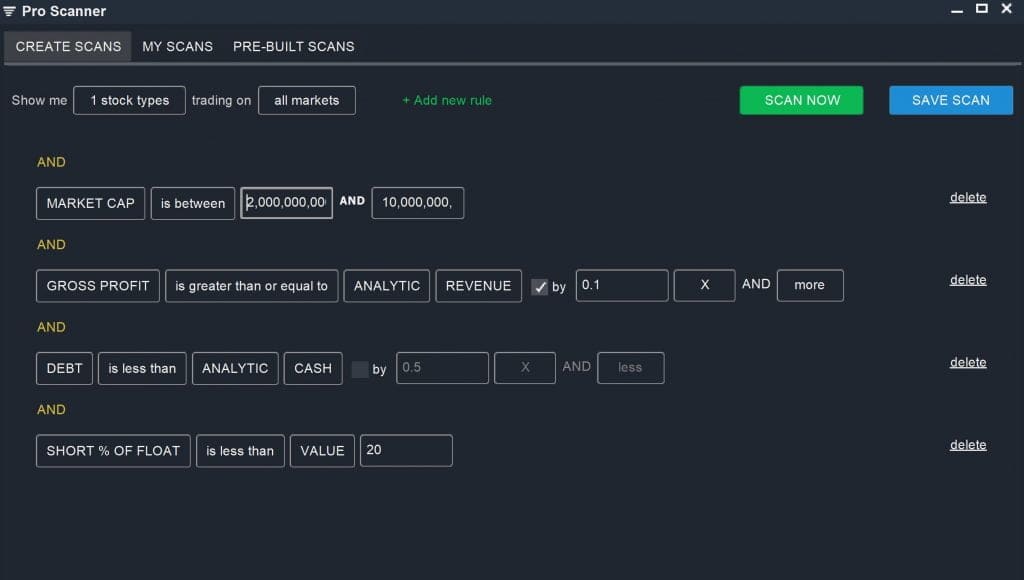
Task: Open the REVENUE analytic dropdown
Action: coord(478,285)
